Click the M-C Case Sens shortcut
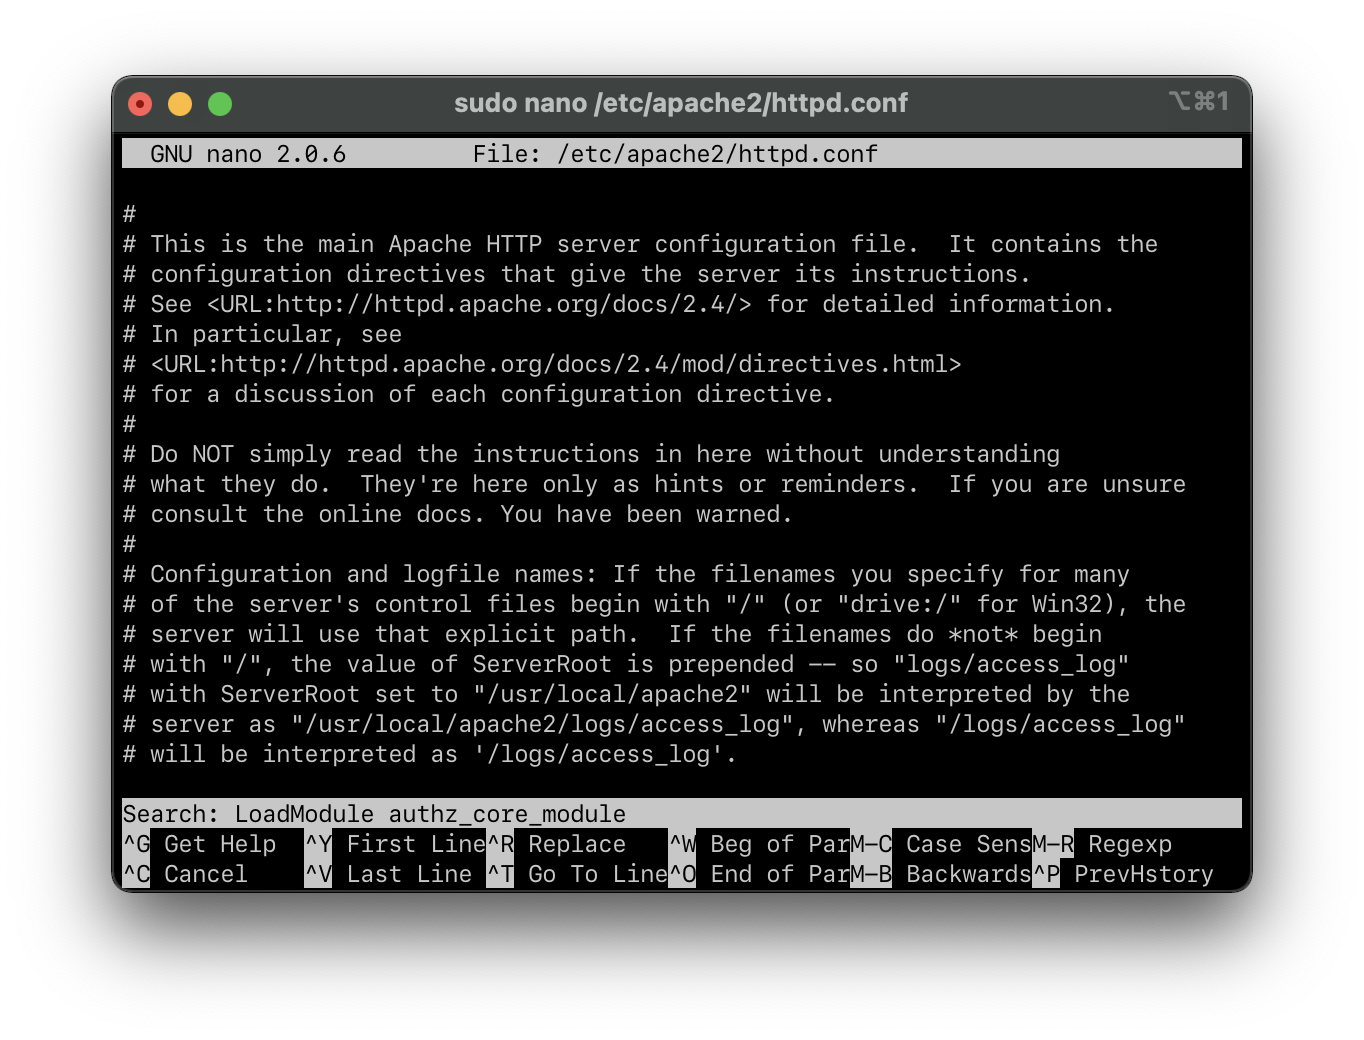This screenshot has width=1364, height=1040. [x=941, y=844]
